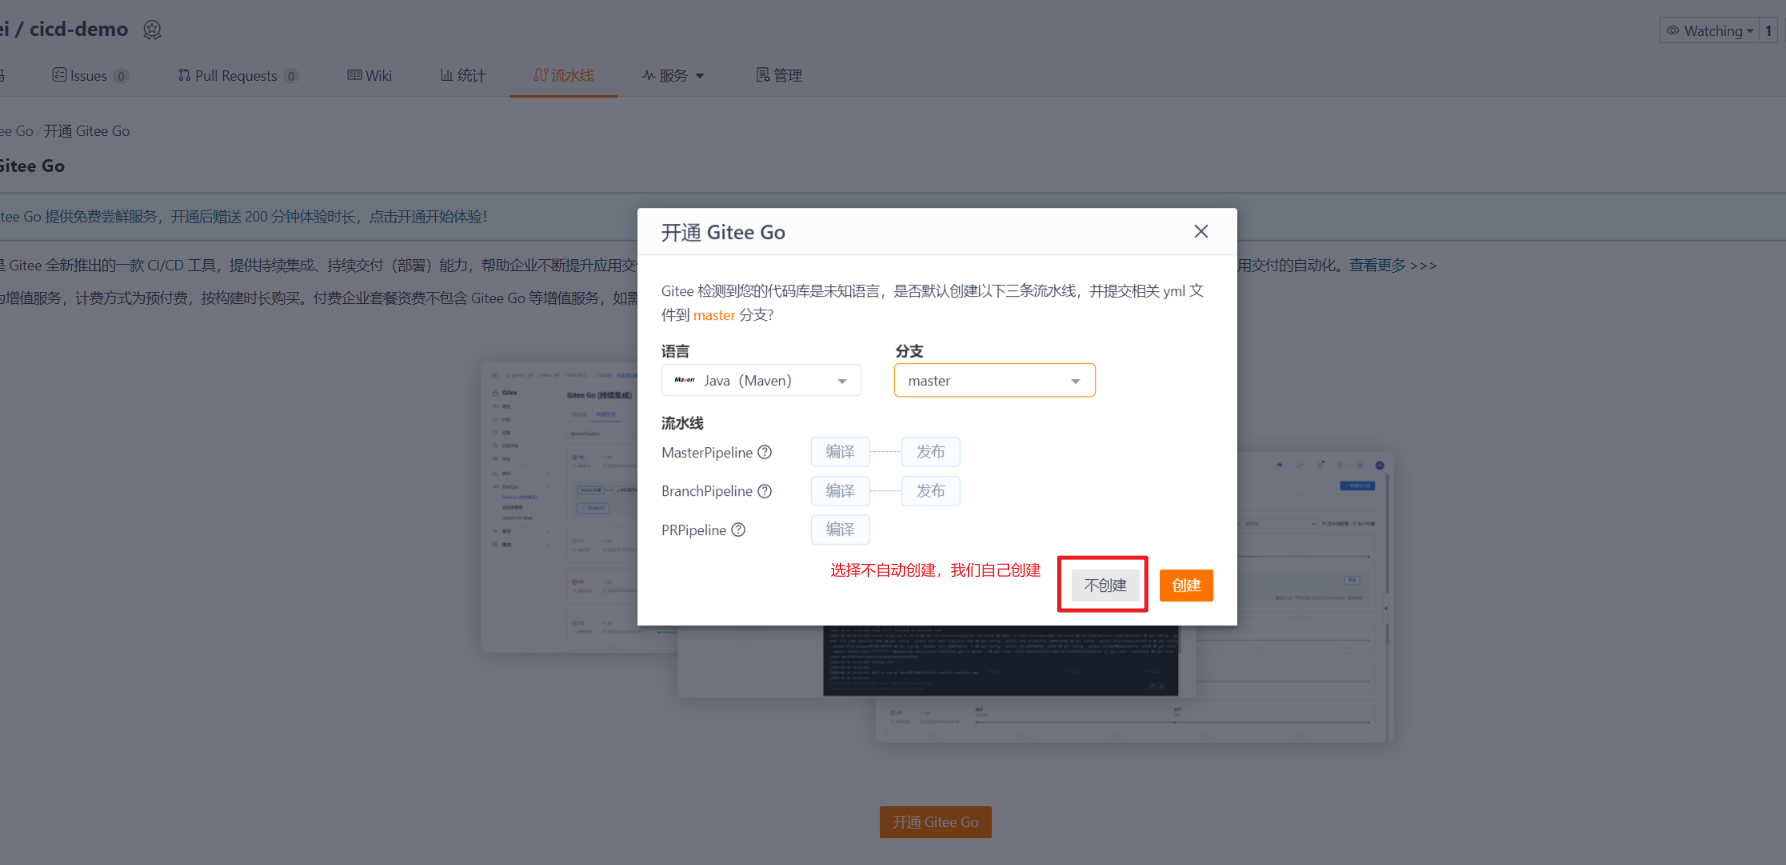Image resolution: width=1786 pixels, height=865 pixels.
Task: Open the 统计 tab
Action: point(462,76)
